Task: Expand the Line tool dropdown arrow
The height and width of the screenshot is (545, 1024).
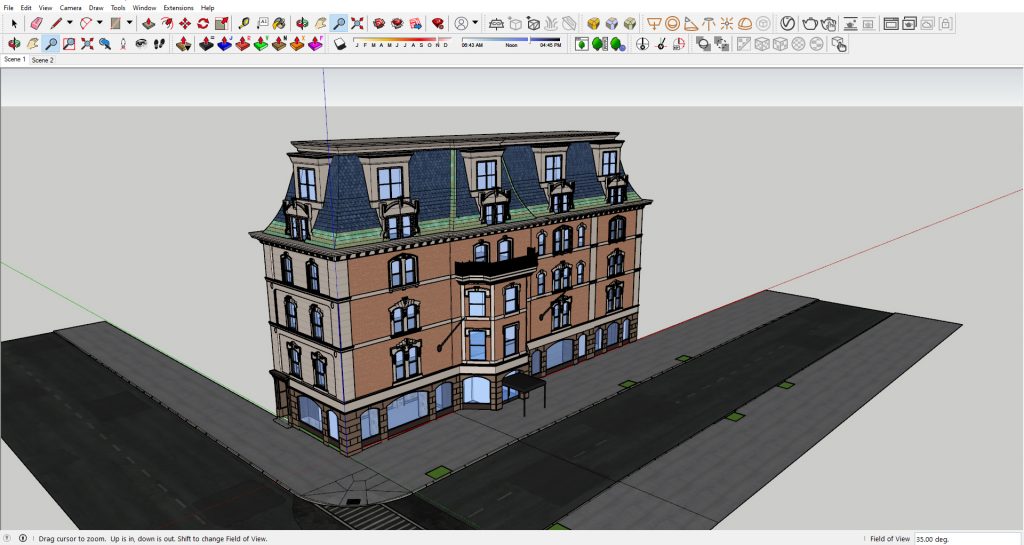Action: click(x=69, y=23)
